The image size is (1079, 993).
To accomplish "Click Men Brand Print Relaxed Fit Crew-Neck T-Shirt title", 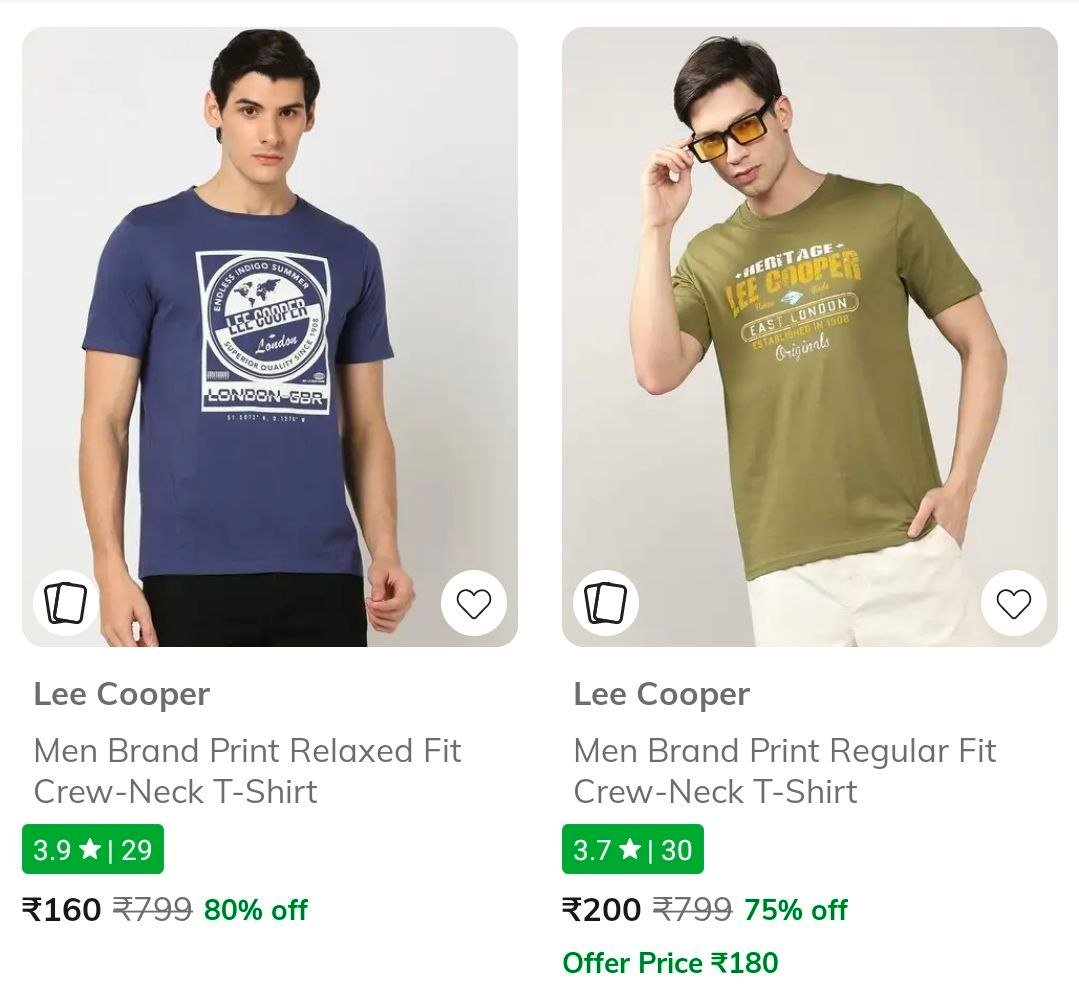I will (x=246, y=771).
